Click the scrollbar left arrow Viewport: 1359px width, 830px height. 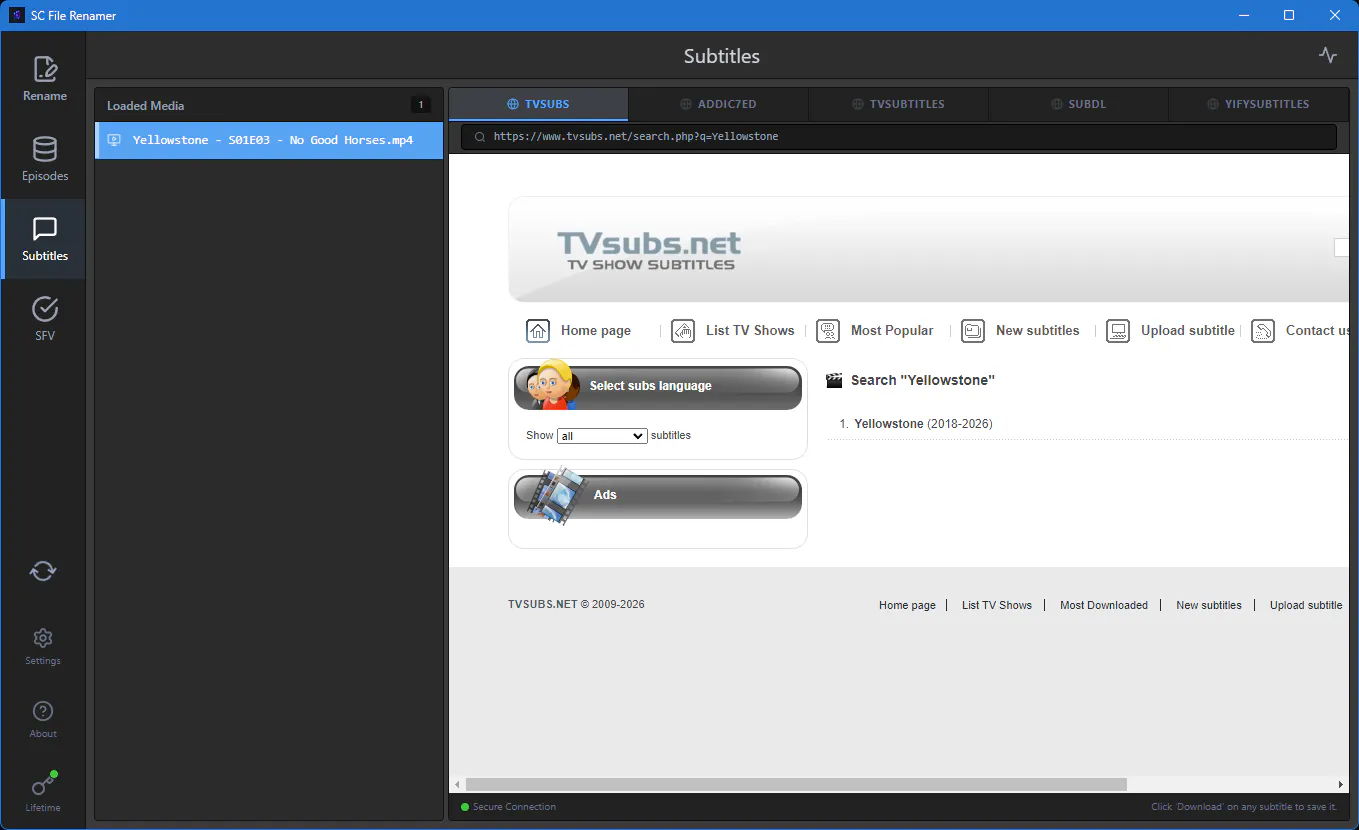457,785
